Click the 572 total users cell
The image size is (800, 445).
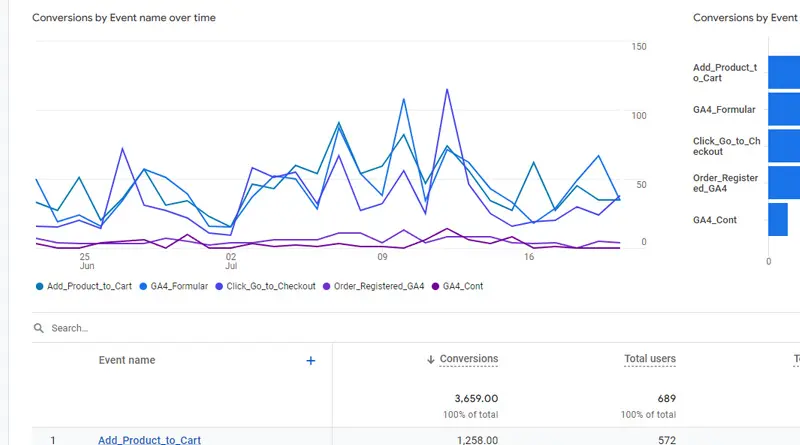click(x=667, y=440)
